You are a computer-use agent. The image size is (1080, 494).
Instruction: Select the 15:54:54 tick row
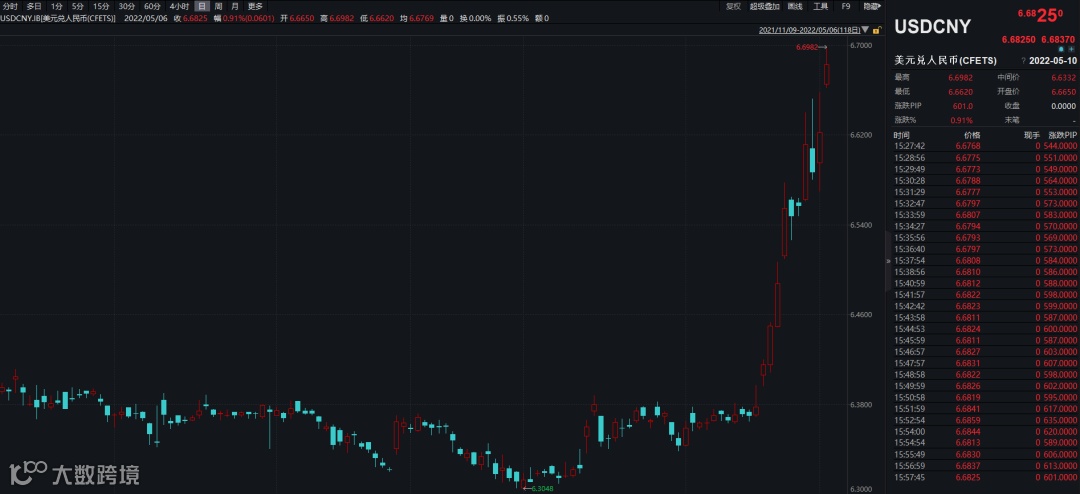point(986,443)
